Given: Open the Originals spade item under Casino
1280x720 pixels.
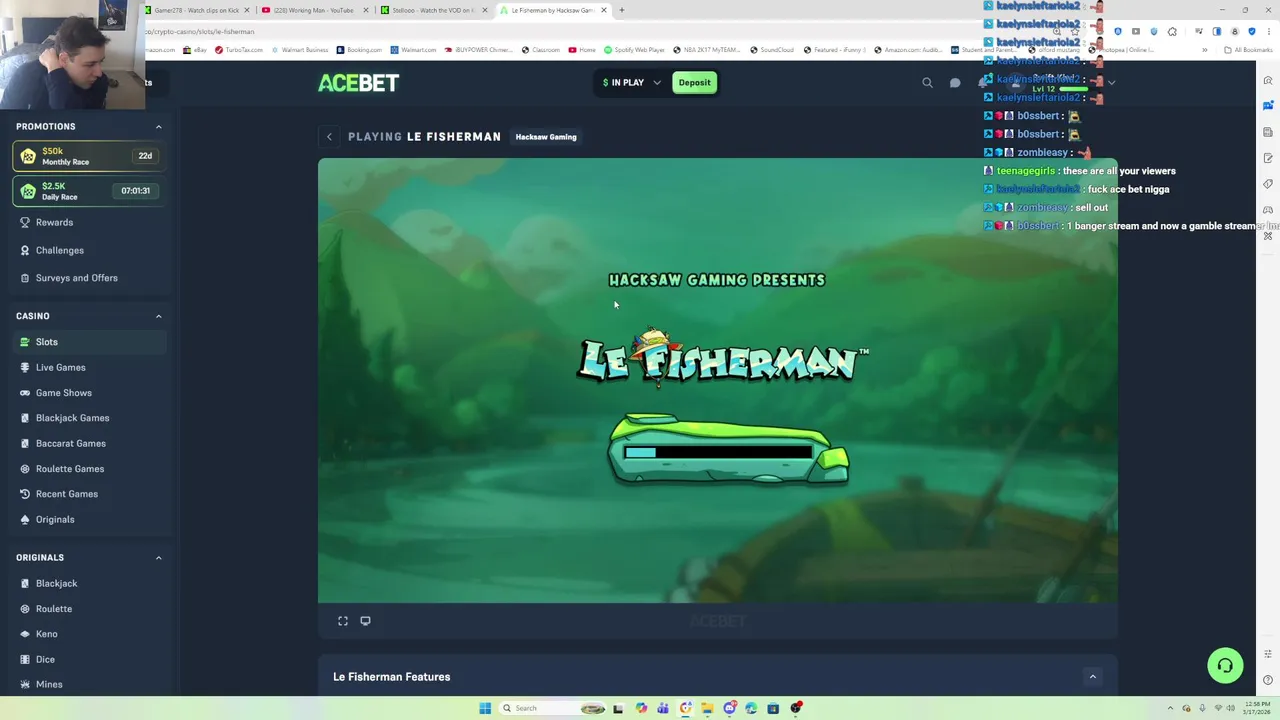Looking at the screenshot, I should click(x=88, y=519).
